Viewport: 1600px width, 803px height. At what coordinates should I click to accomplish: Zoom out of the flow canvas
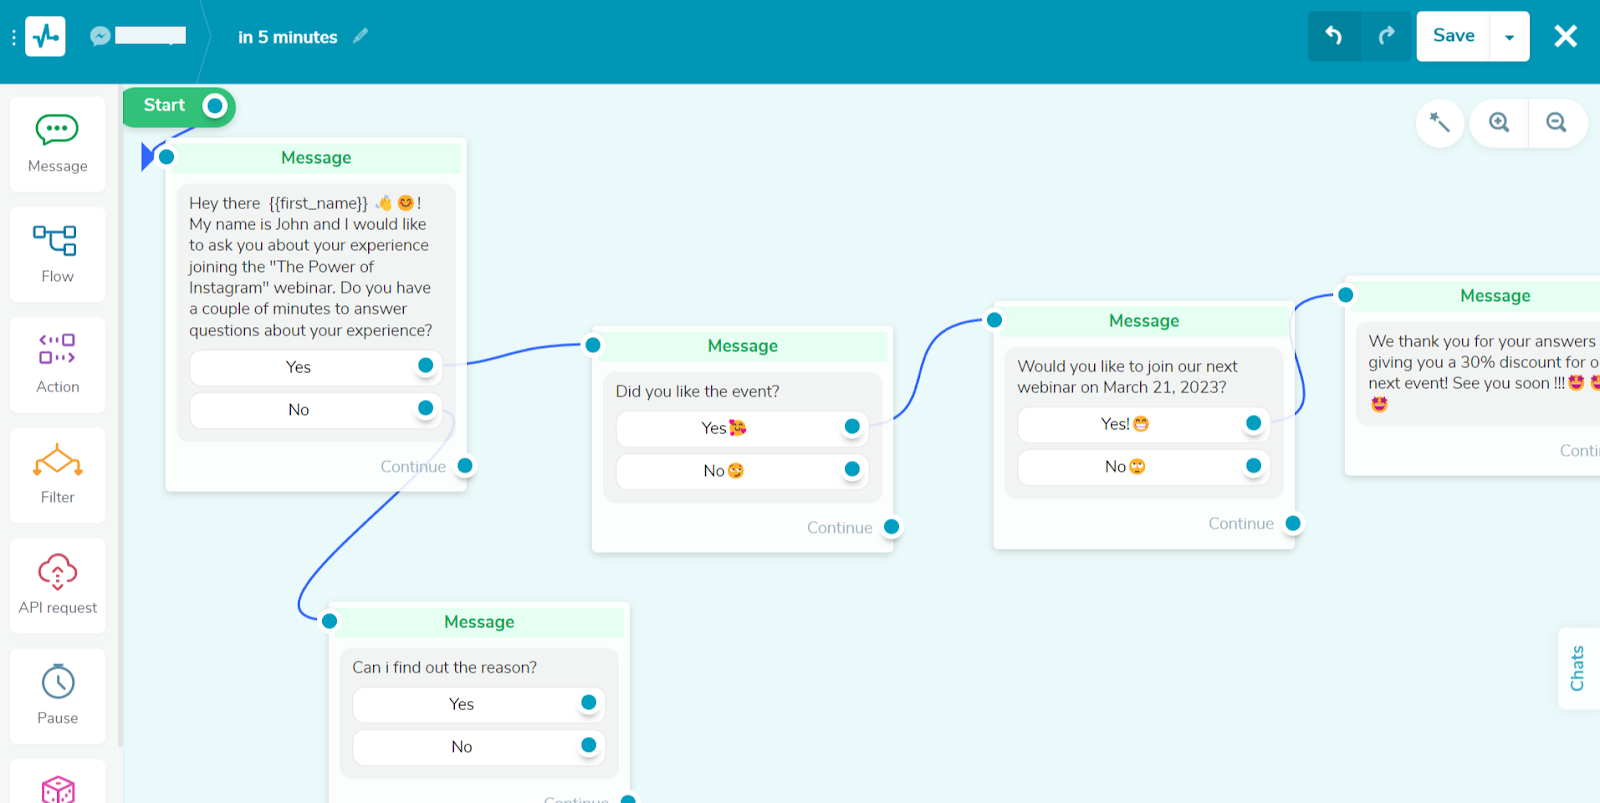pyautogui.click(x=1556, y=123)
